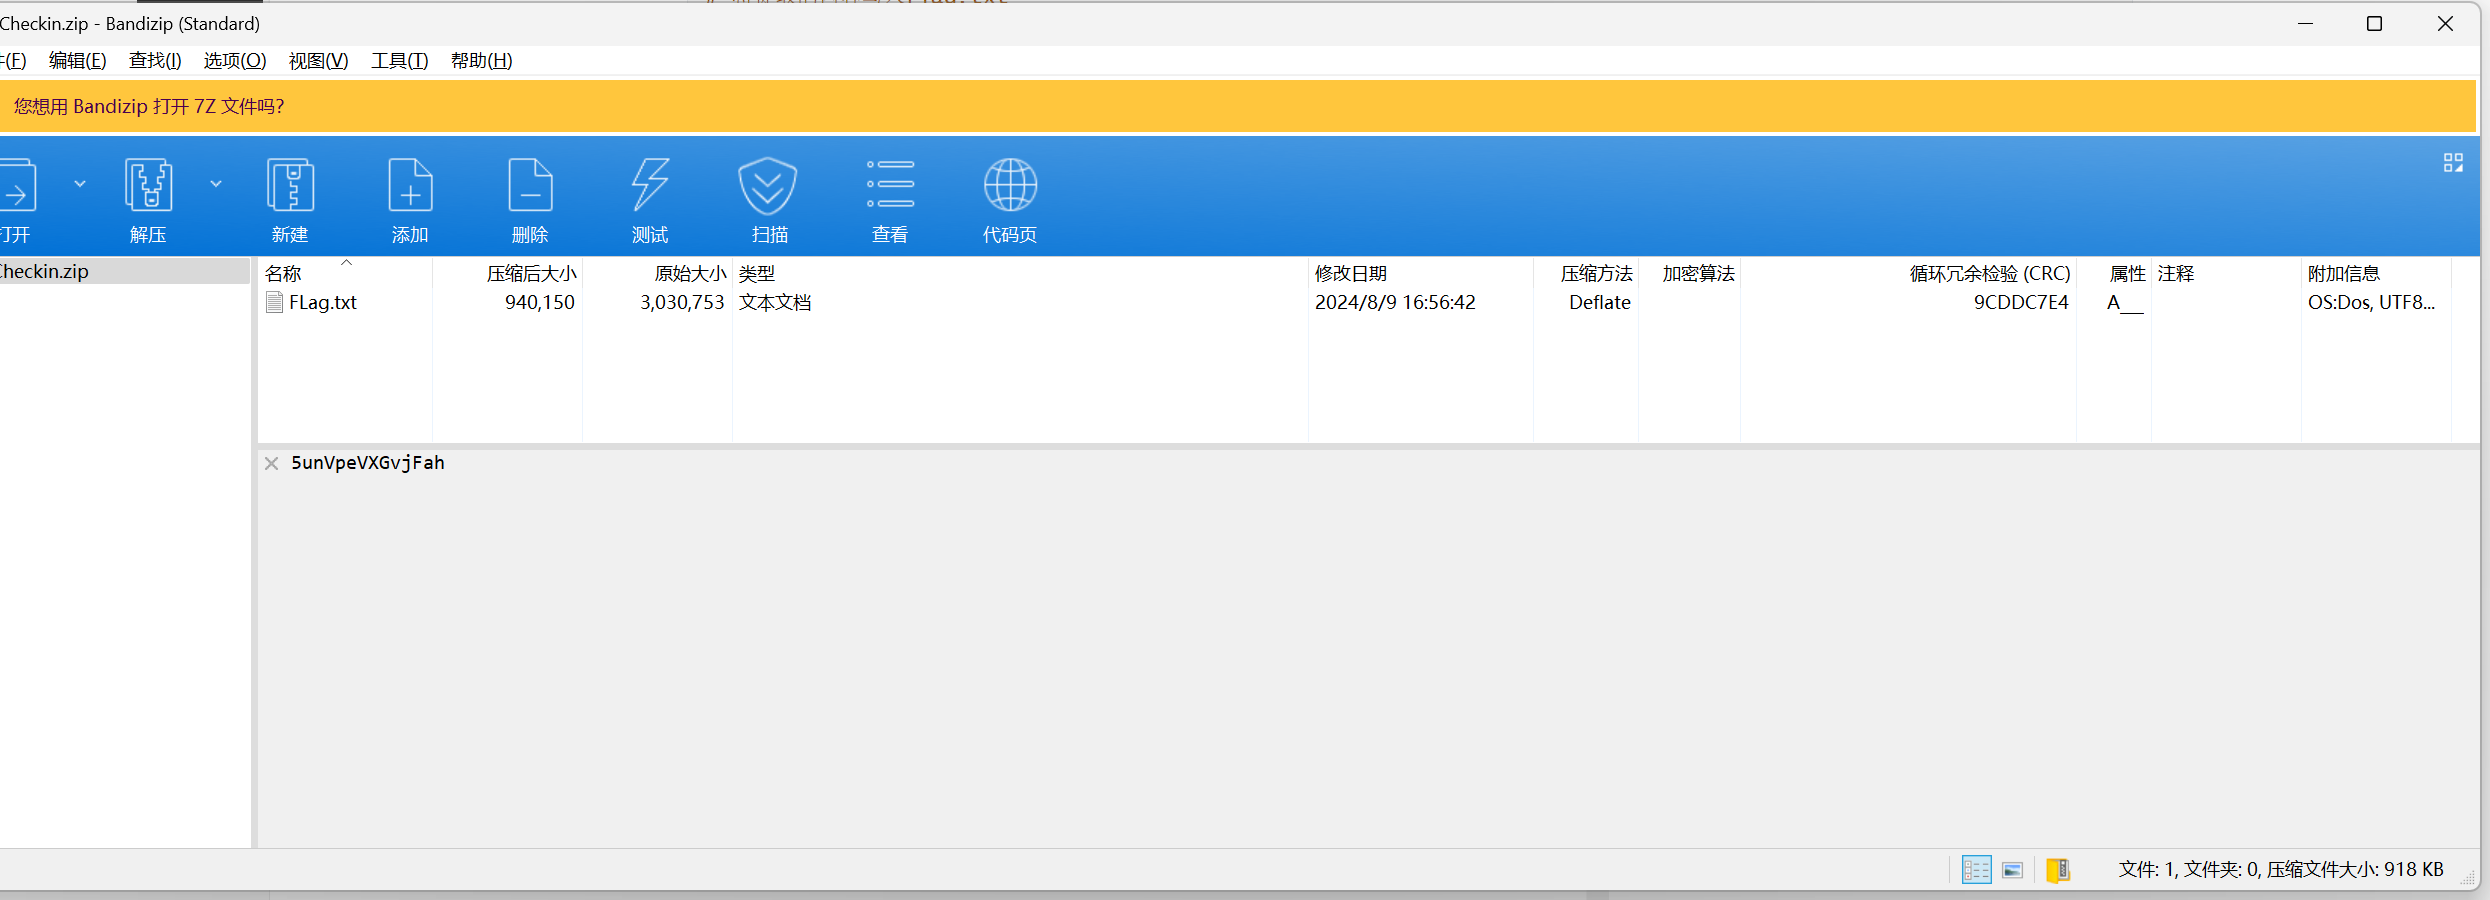Switch to thumbnail view icon in status bar
The height and width of the screenshot is (900, 2490).
[2013, 870]
